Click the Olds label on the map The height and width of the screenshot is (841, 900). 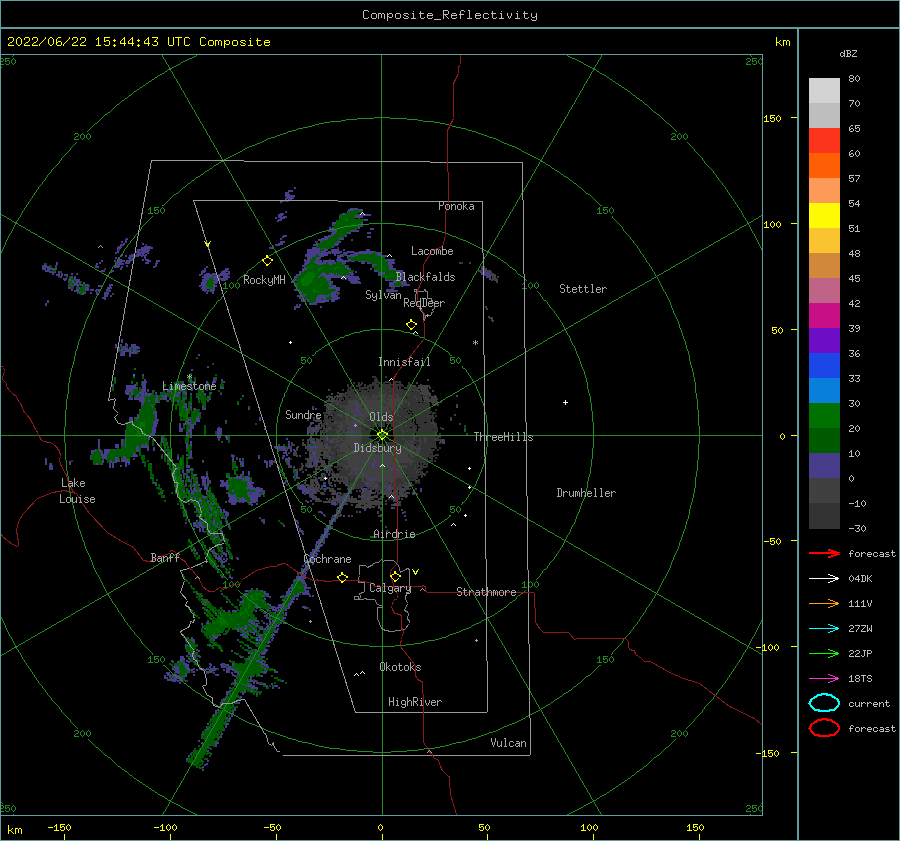[x=381, y=417]
